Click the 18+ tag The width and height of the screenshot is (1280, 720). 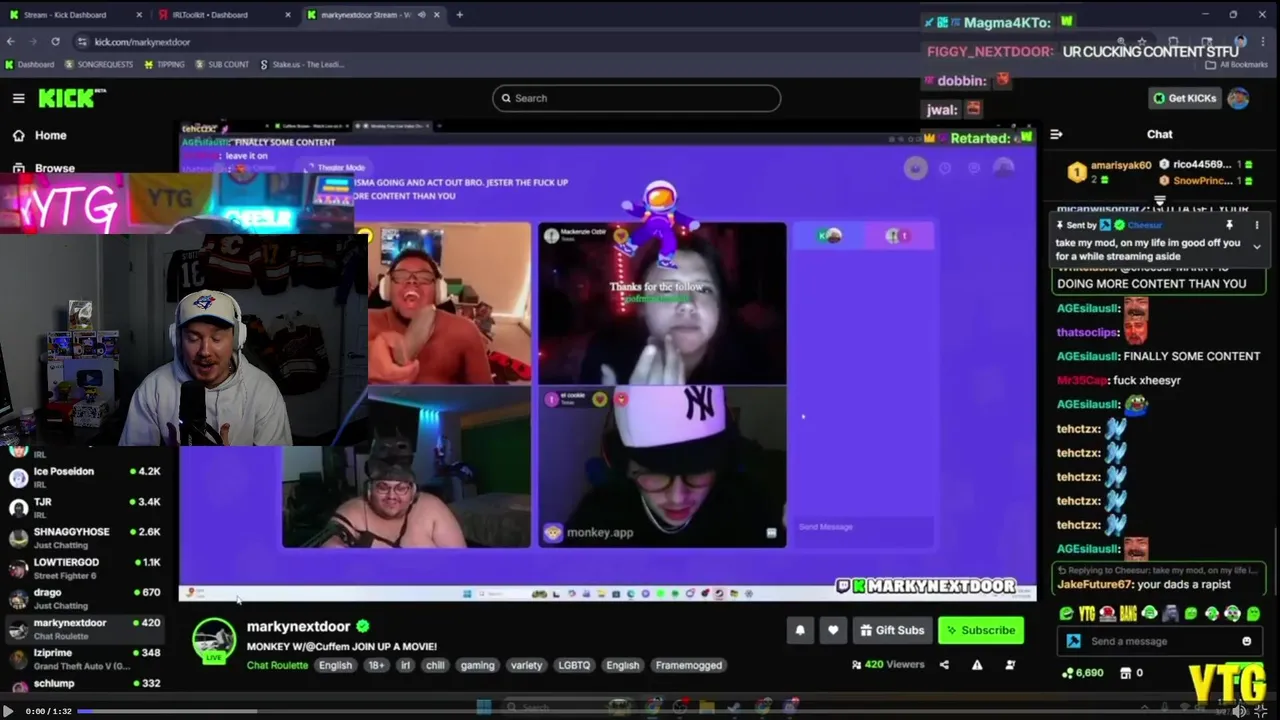(376, 665)
